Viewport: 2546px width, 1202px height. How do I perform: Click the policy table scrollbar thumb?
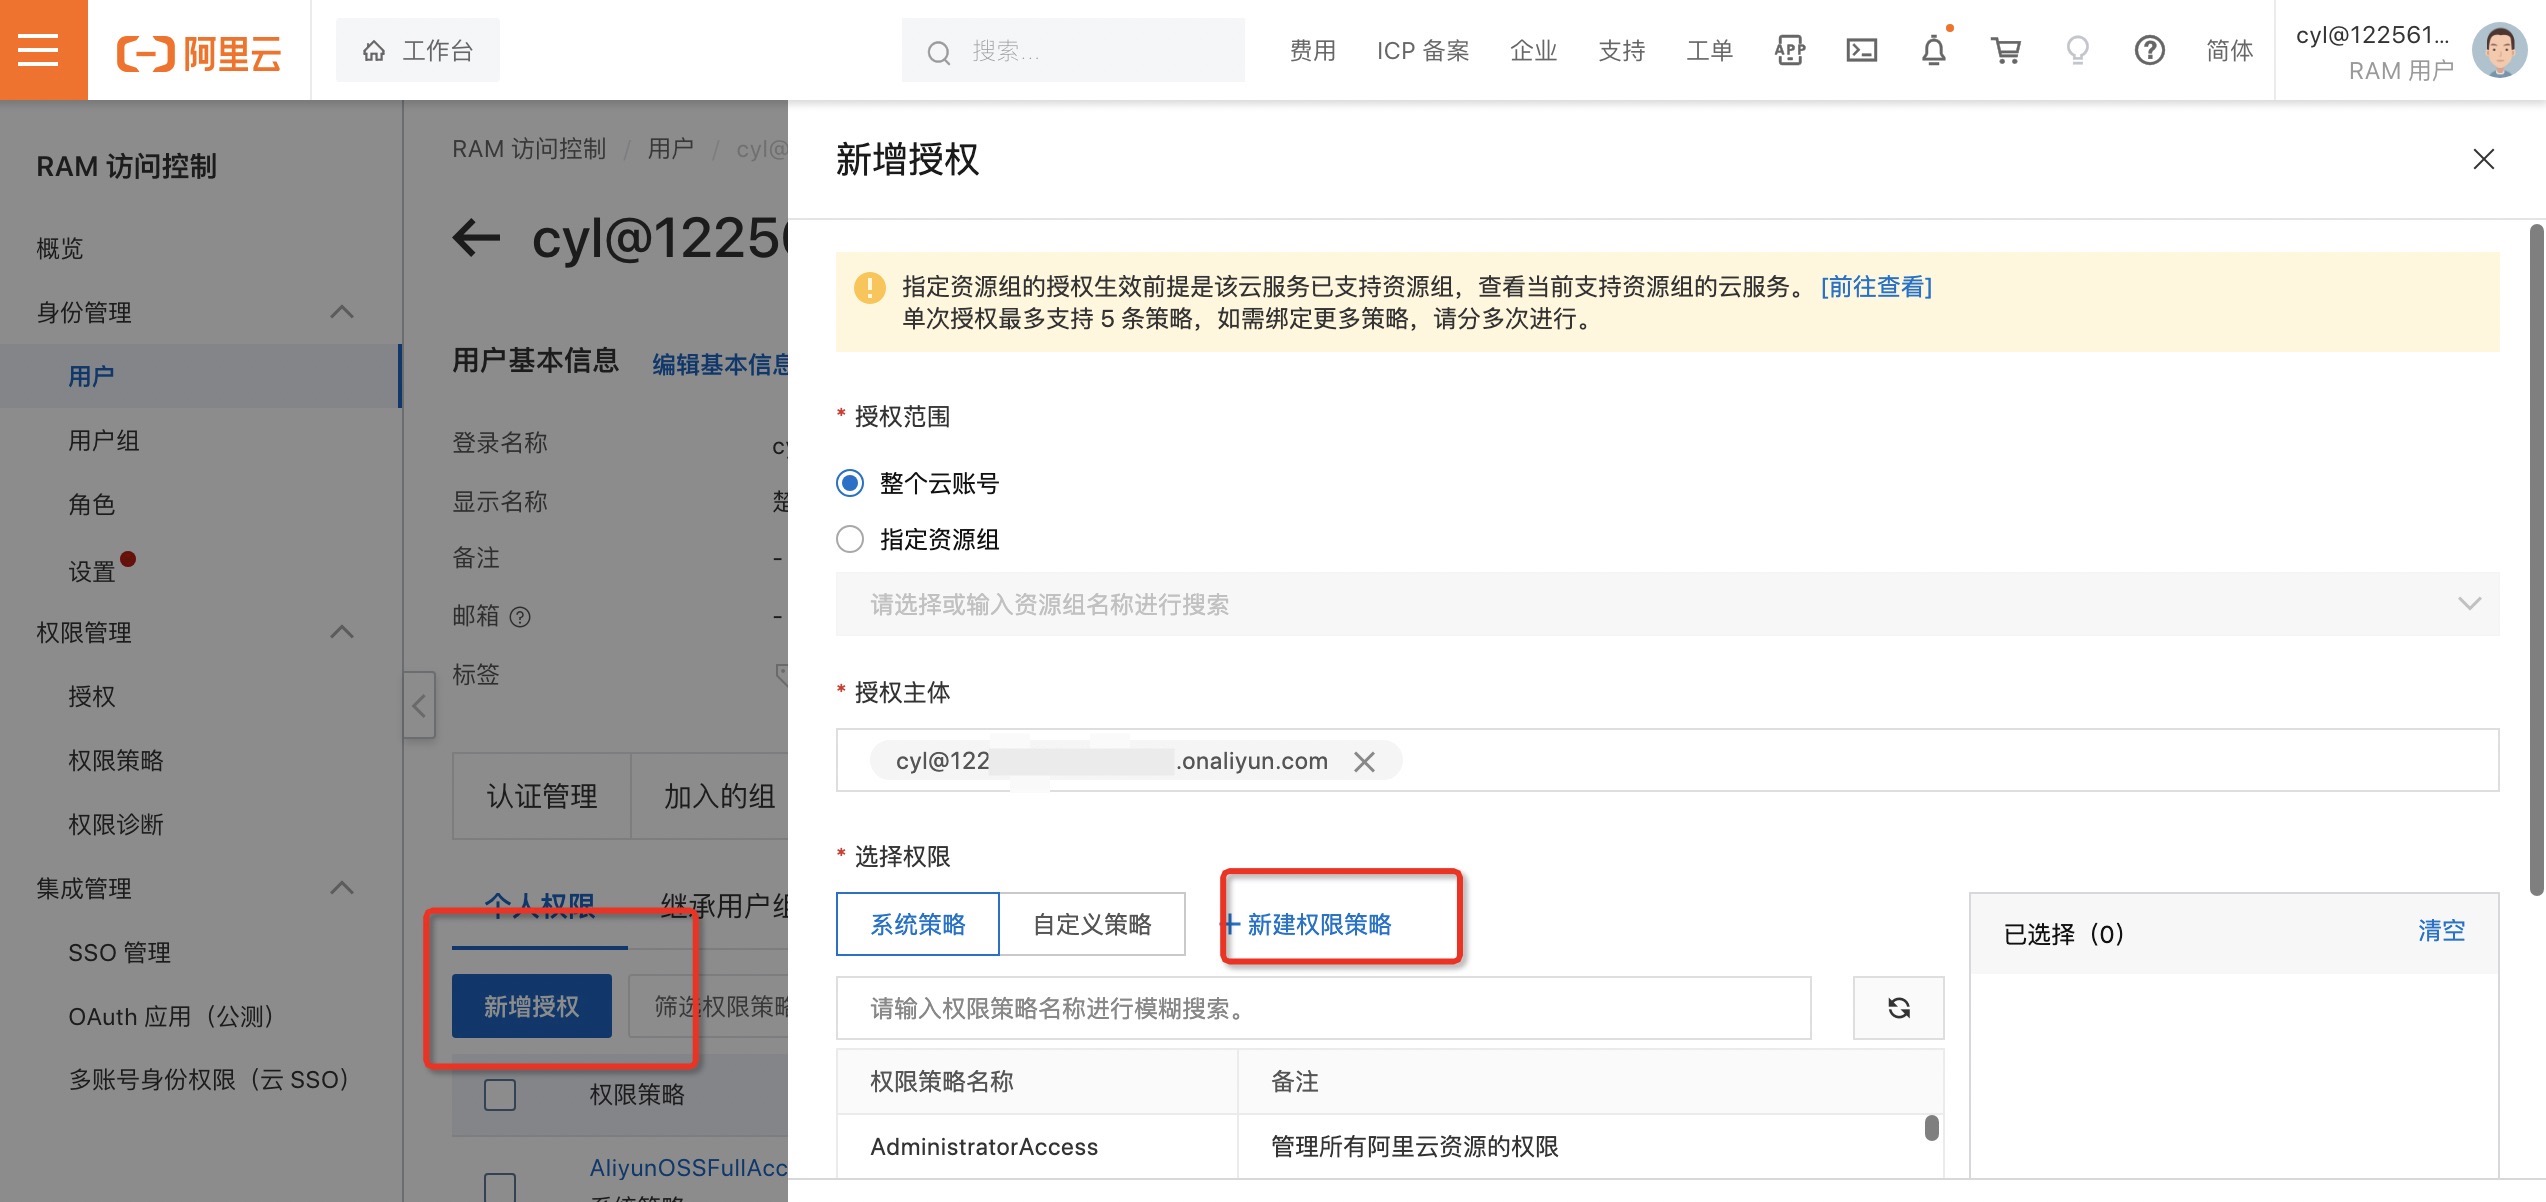[1931, 1128]
